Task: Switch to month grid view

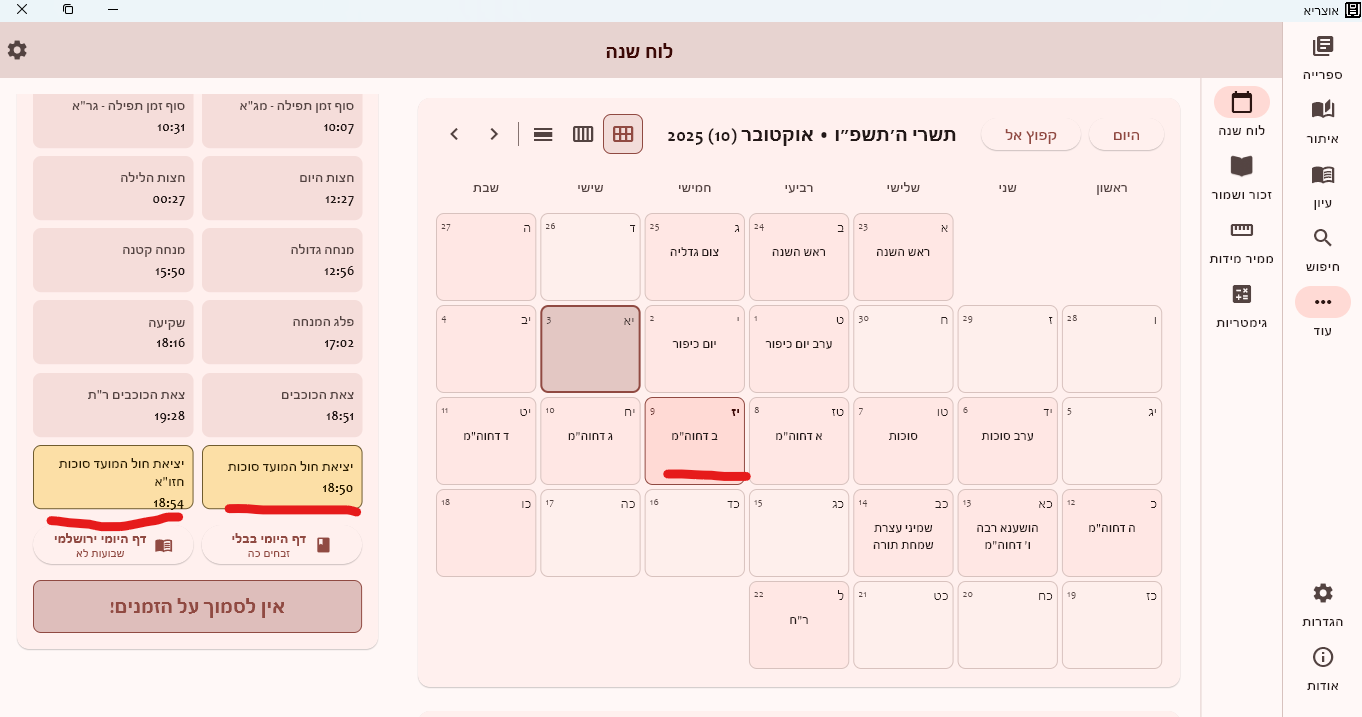Action: click(623, 134)
